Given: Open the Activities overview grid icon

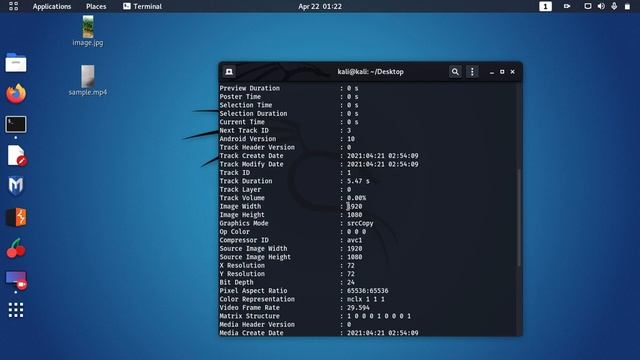Looking at the screenshot, I should coord(13,6).
